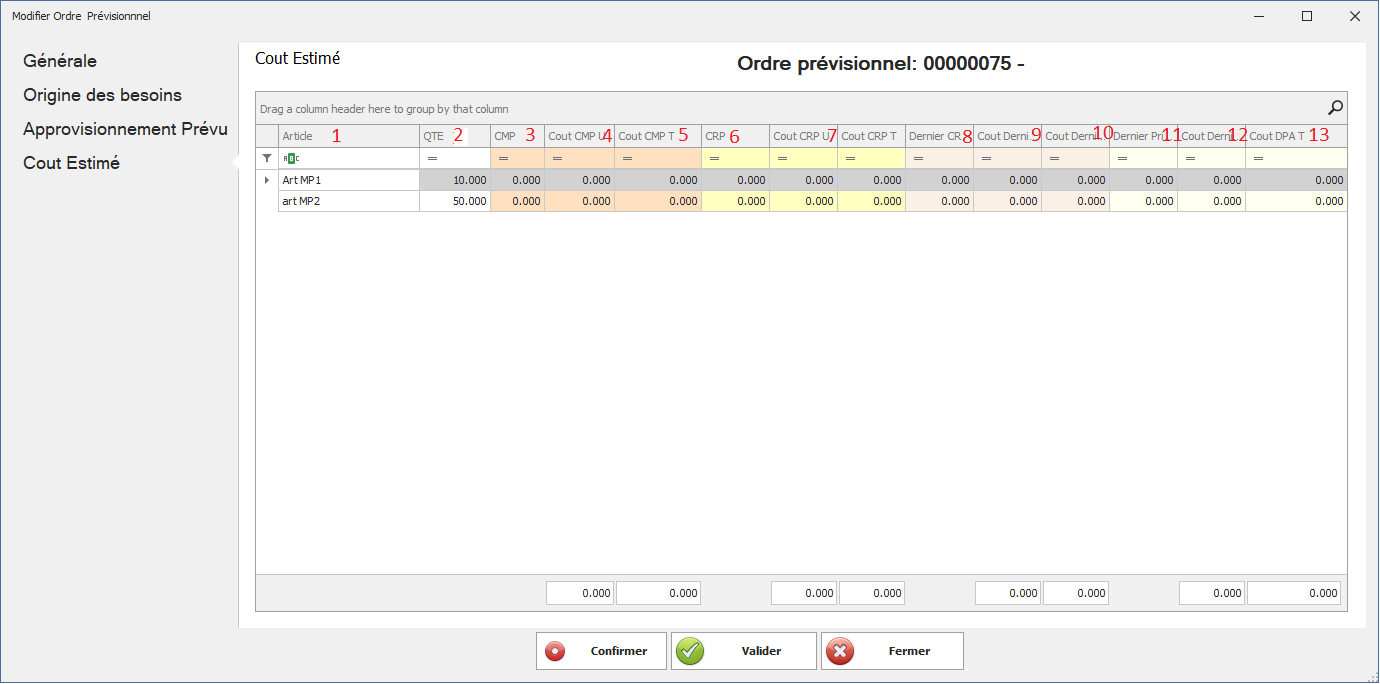Click the Article filter condition icon
1380x684 pixels.
click(291, 158)
